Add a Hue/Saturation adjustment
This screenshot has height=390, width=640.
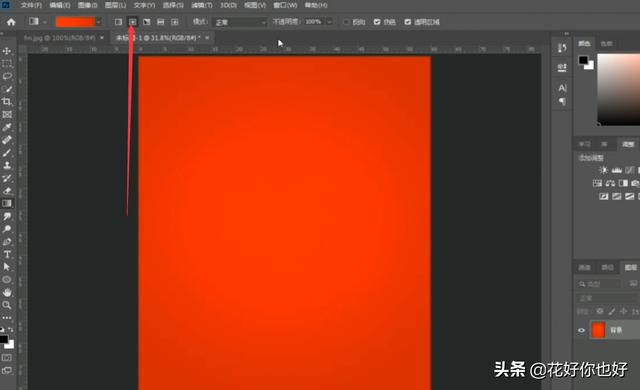(x=597, y=183)
